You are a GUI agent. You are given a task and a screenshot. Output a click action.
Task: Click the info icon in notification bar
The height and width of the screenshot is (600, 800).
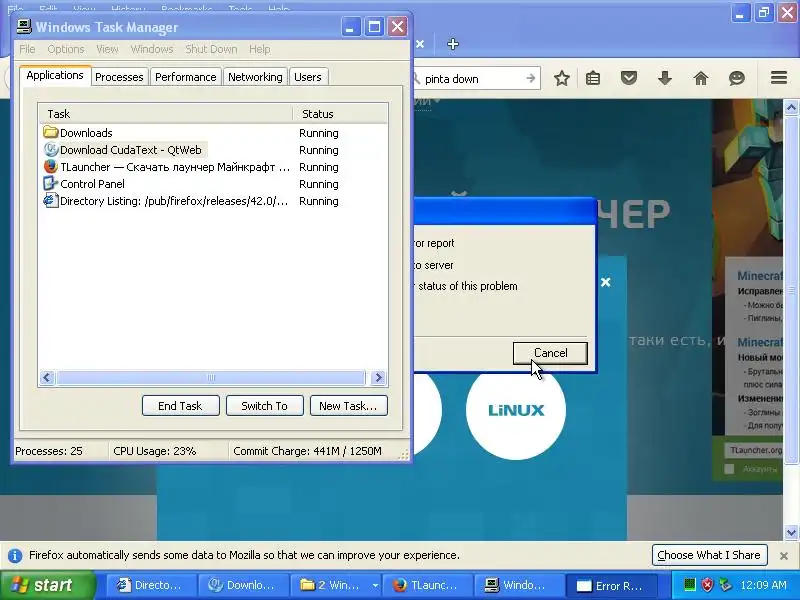pos(15,555)
